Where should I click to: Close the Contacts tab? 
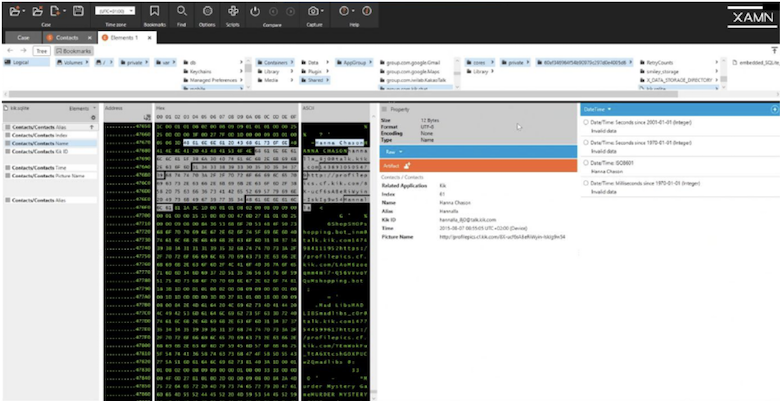[x=90, y=38]
